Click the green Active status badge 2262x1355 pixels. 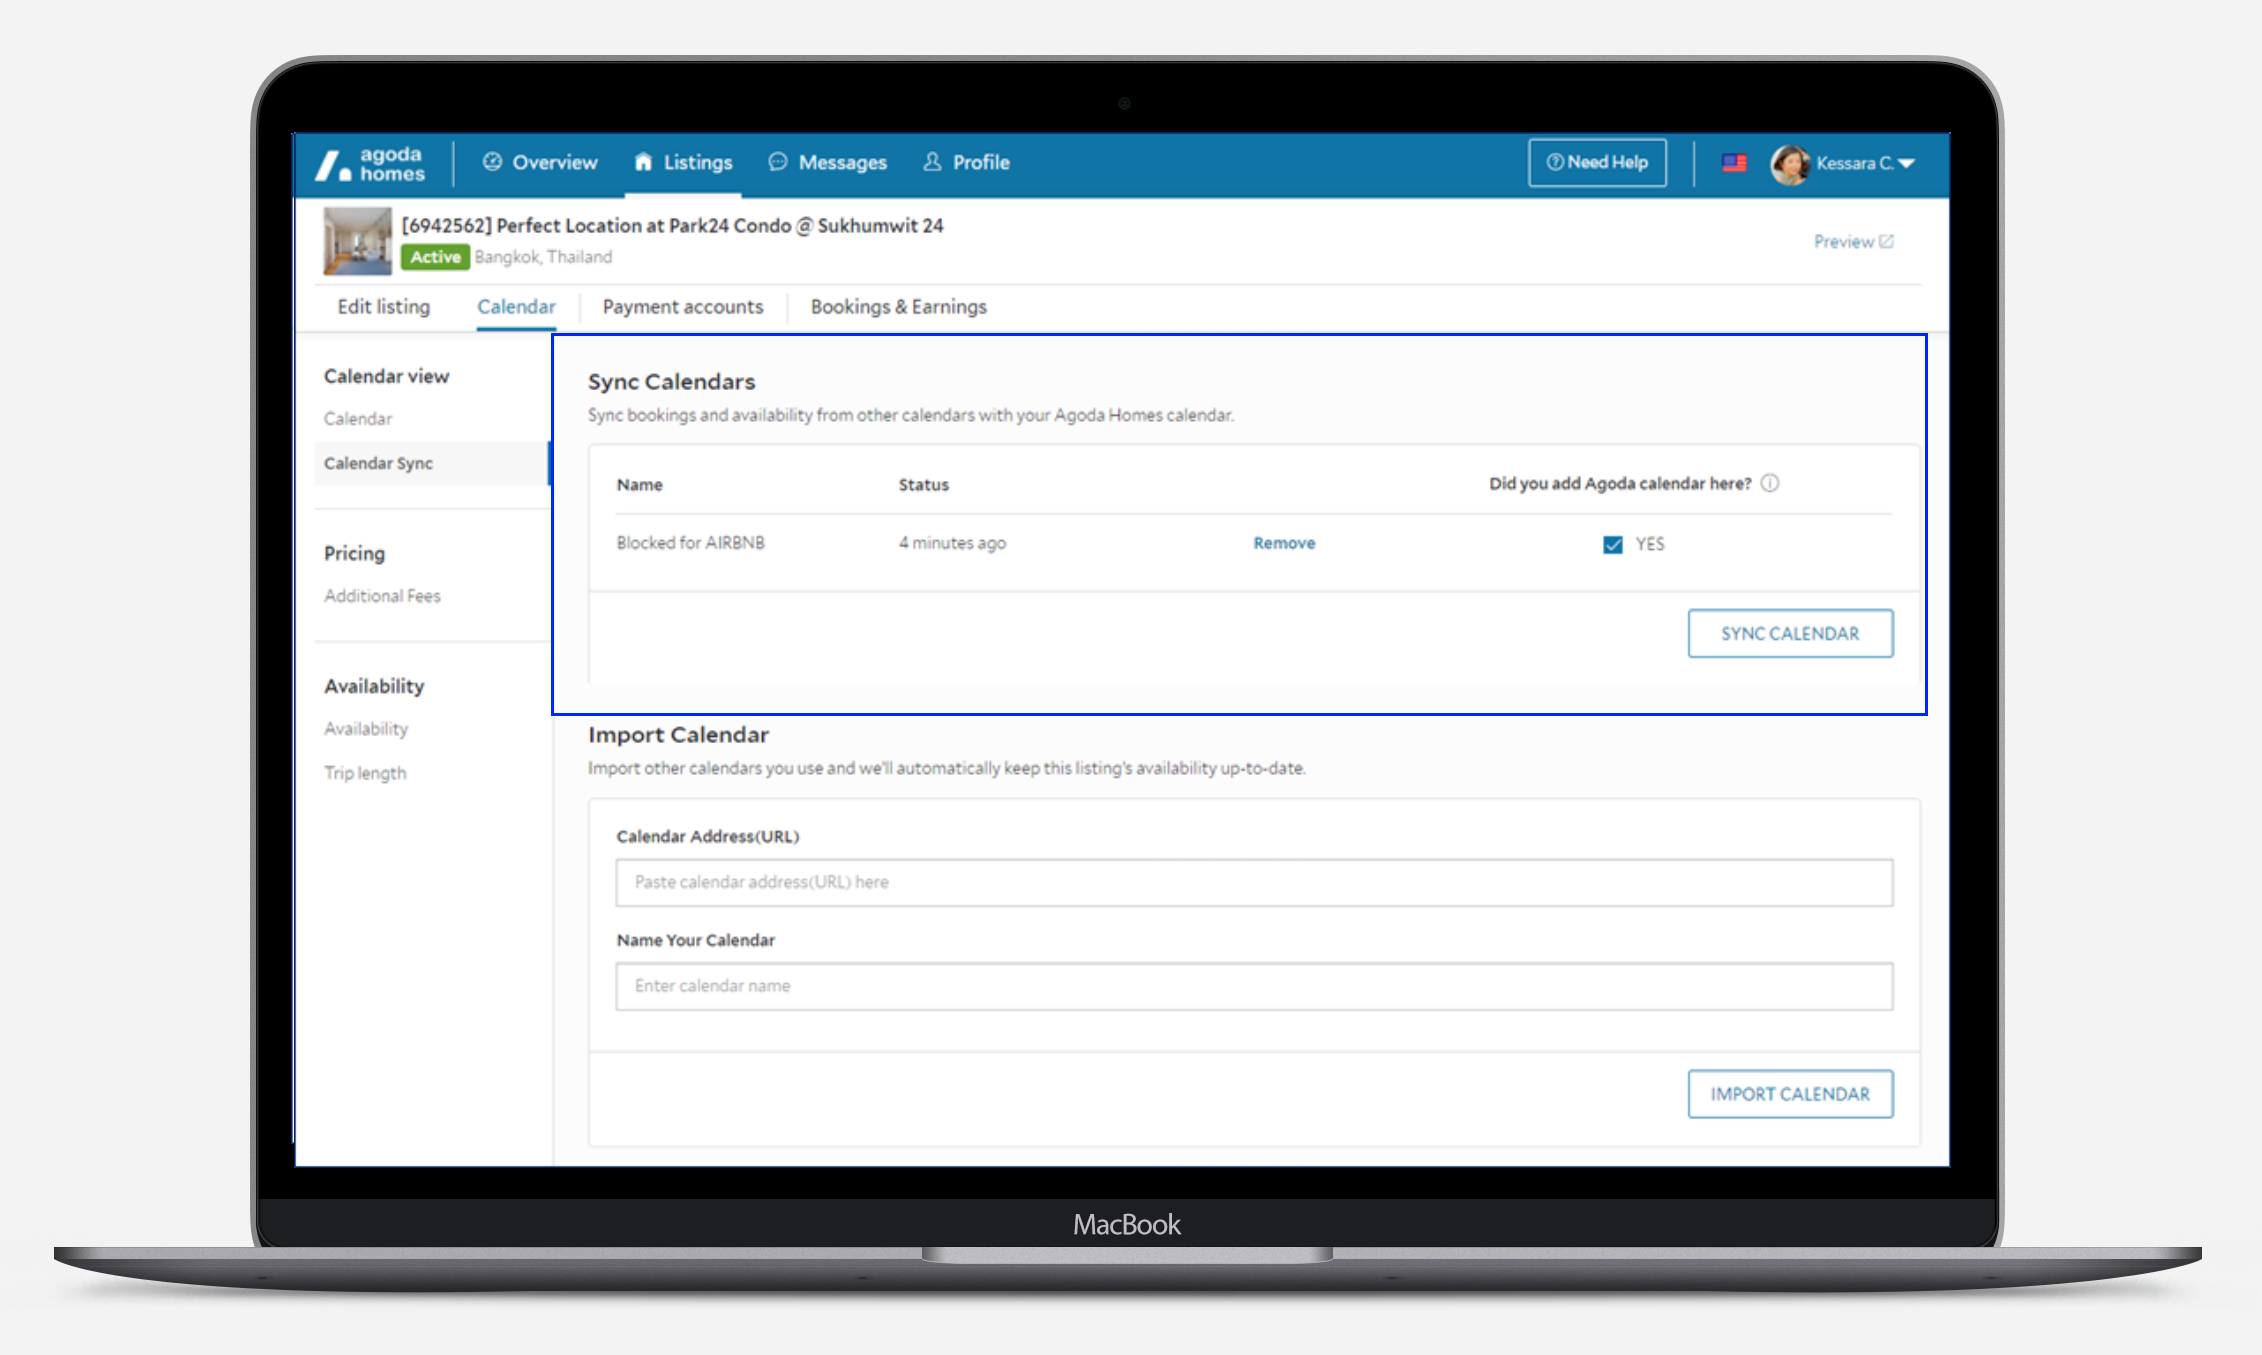point(435,257)
